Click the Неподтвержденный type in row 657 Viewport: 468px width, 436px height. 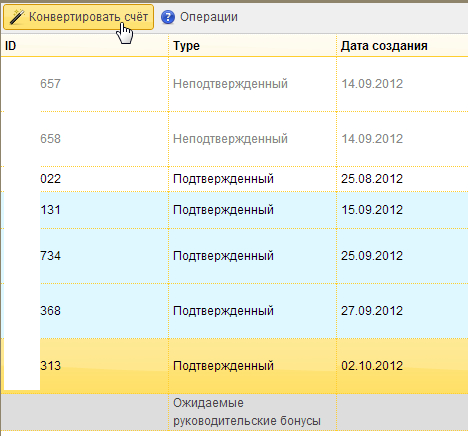[230, 84]
